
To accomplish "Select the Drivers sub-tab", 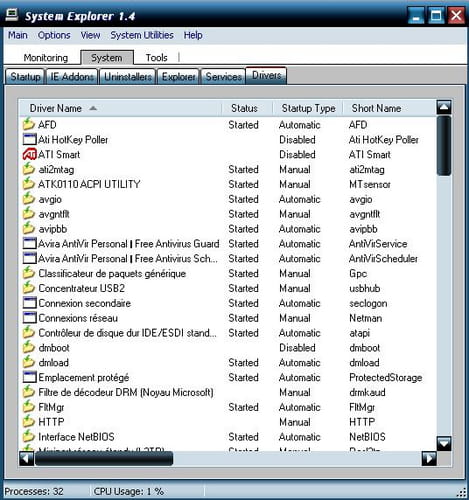I will coord(266,75).
